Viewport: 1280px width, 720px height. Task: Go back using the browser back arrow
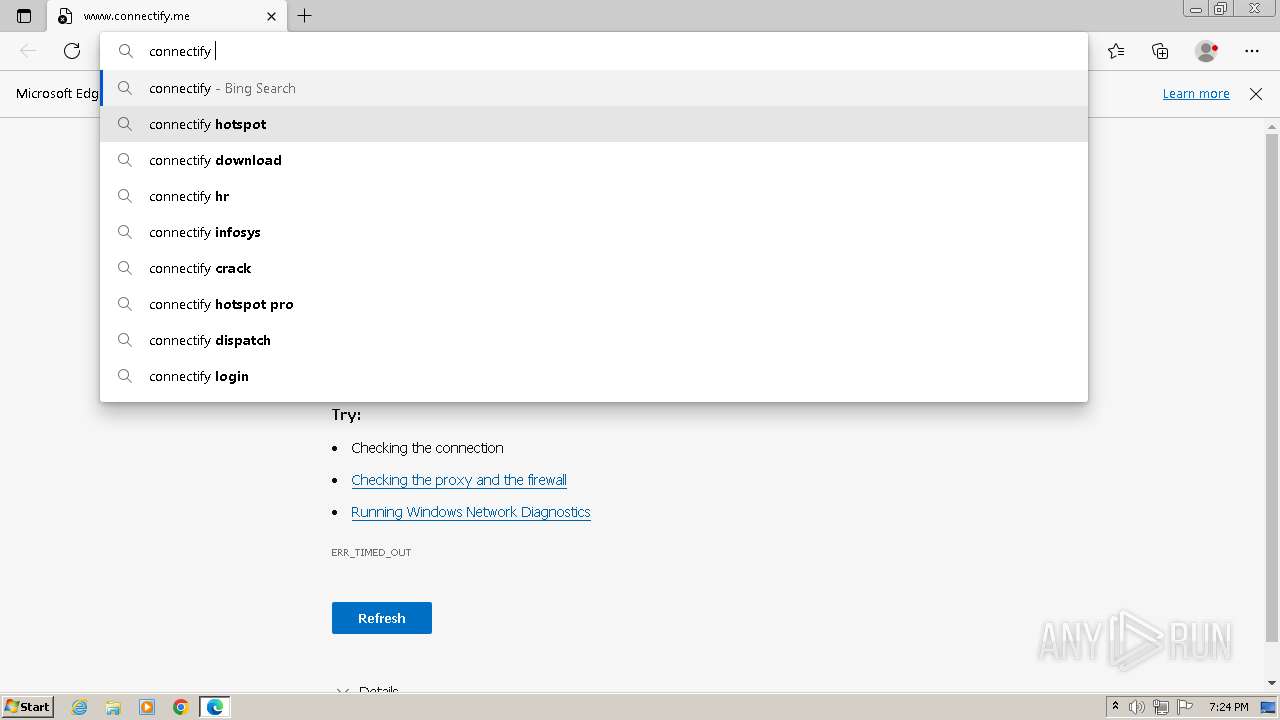click(x=28, y=51)
